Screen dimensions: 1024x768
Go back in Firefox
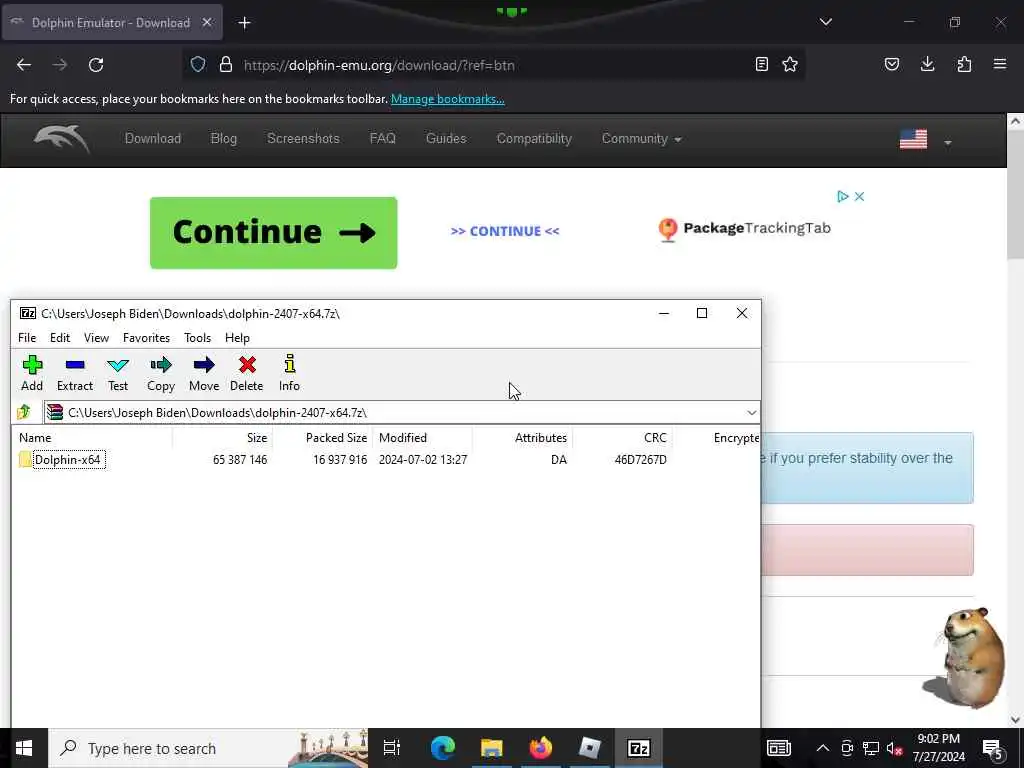(x=24, y=65)
